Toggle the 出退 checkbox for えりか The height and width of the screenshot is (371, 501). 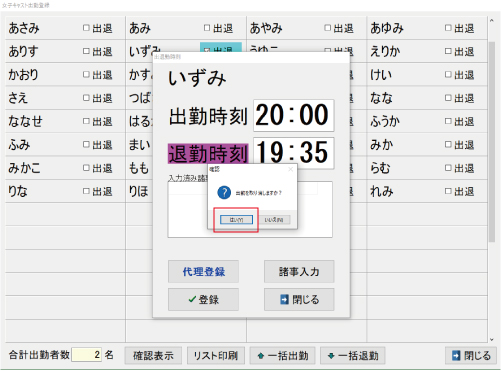click(448, 51)
